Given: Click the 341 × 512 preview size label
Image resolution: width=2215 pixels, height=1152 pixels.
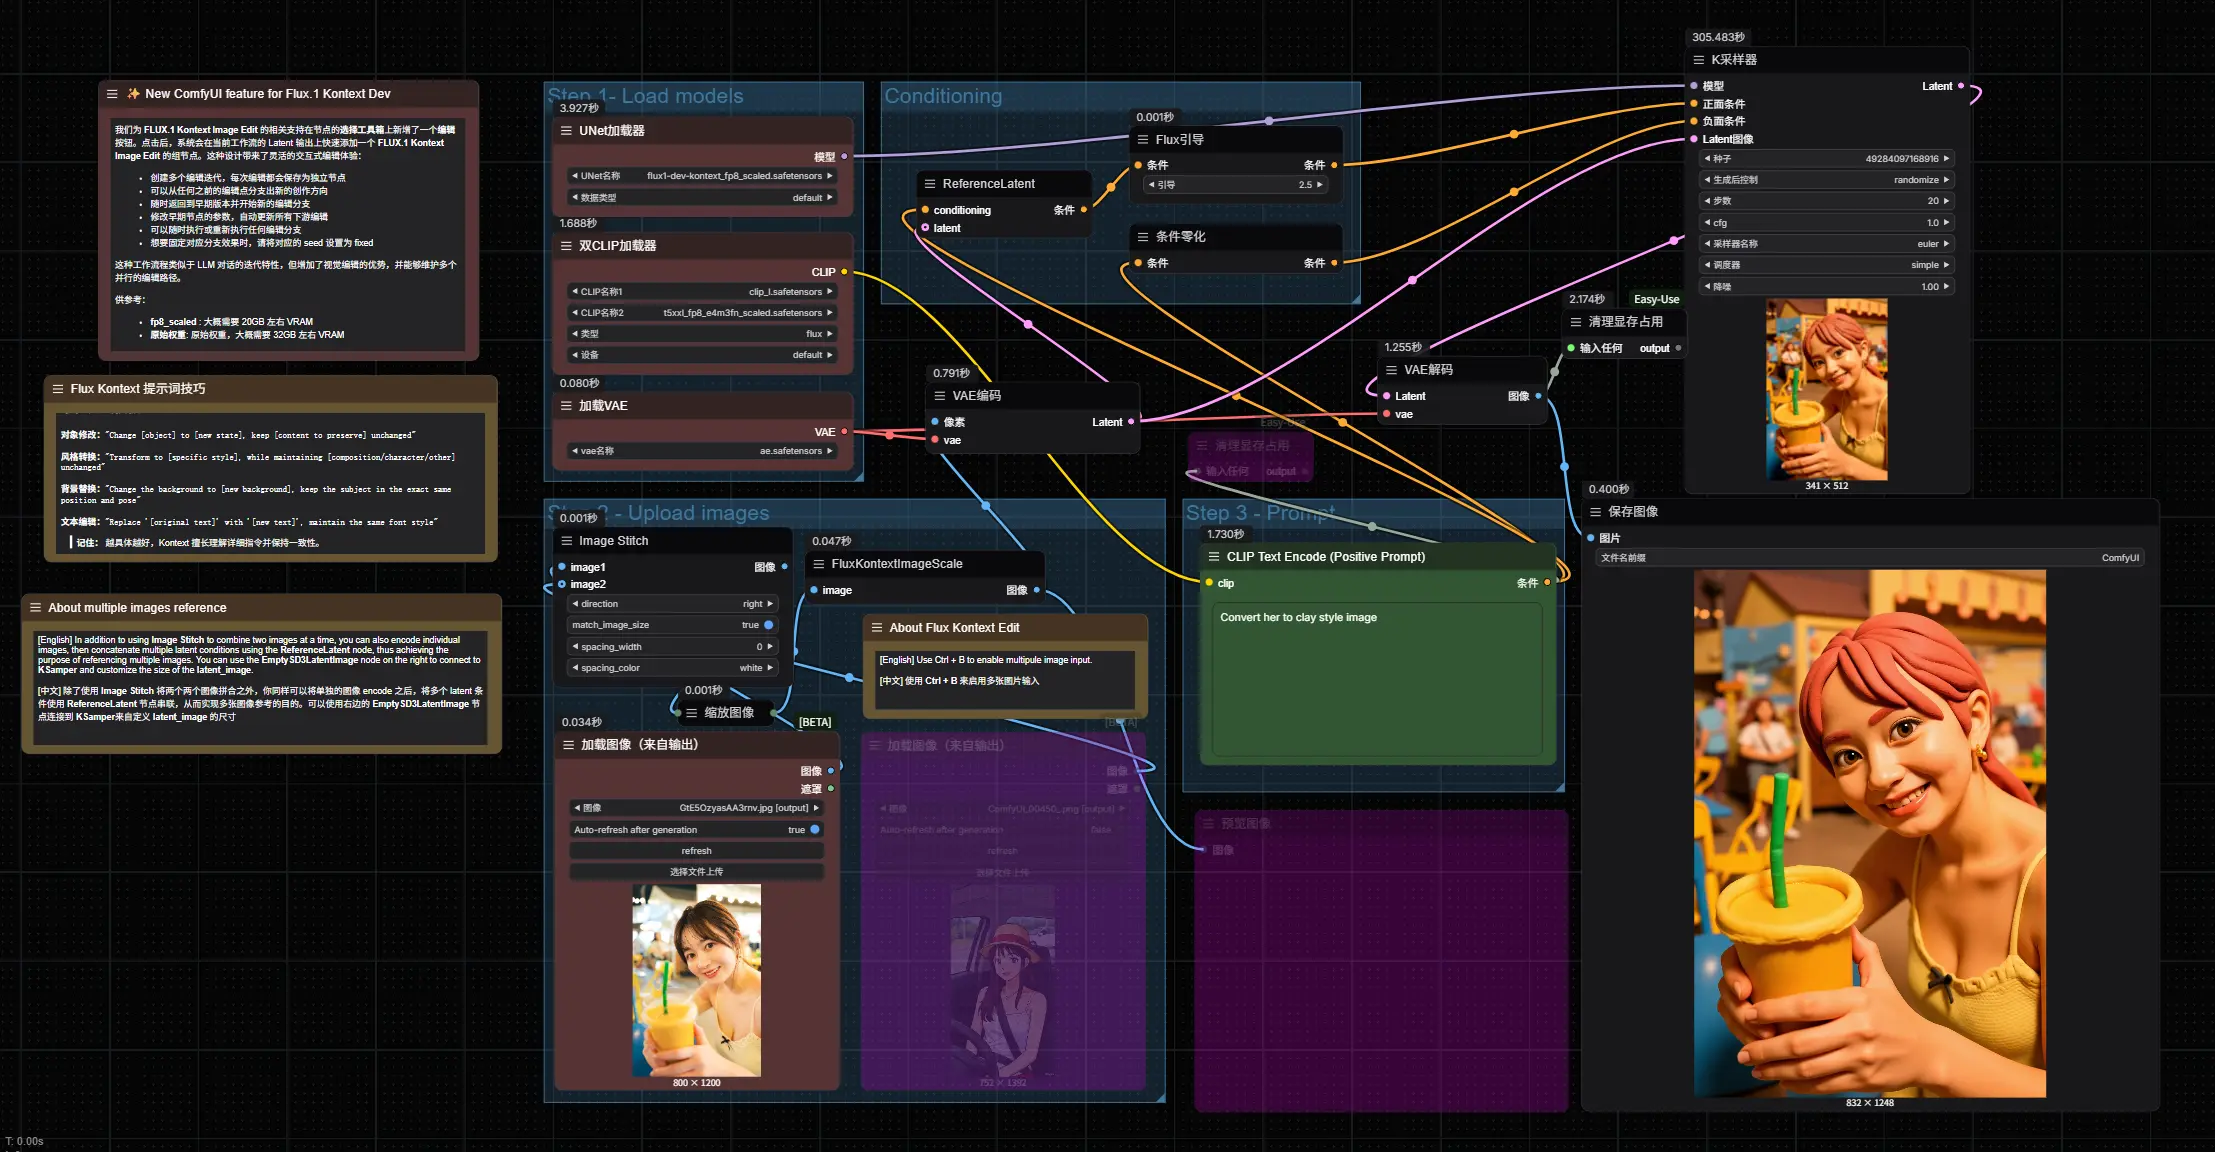Looking at the screenshot, I should click(x=1827, y=486).
